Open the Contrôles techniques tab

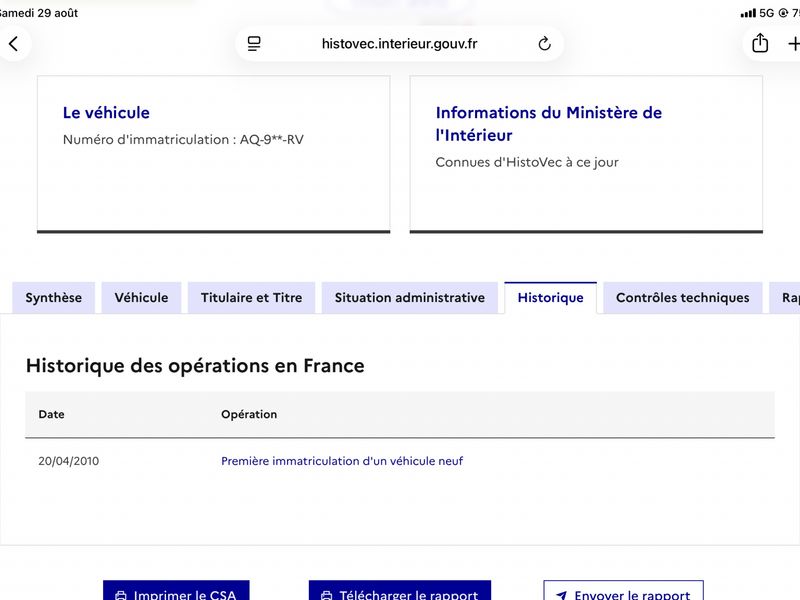(683, 297)
